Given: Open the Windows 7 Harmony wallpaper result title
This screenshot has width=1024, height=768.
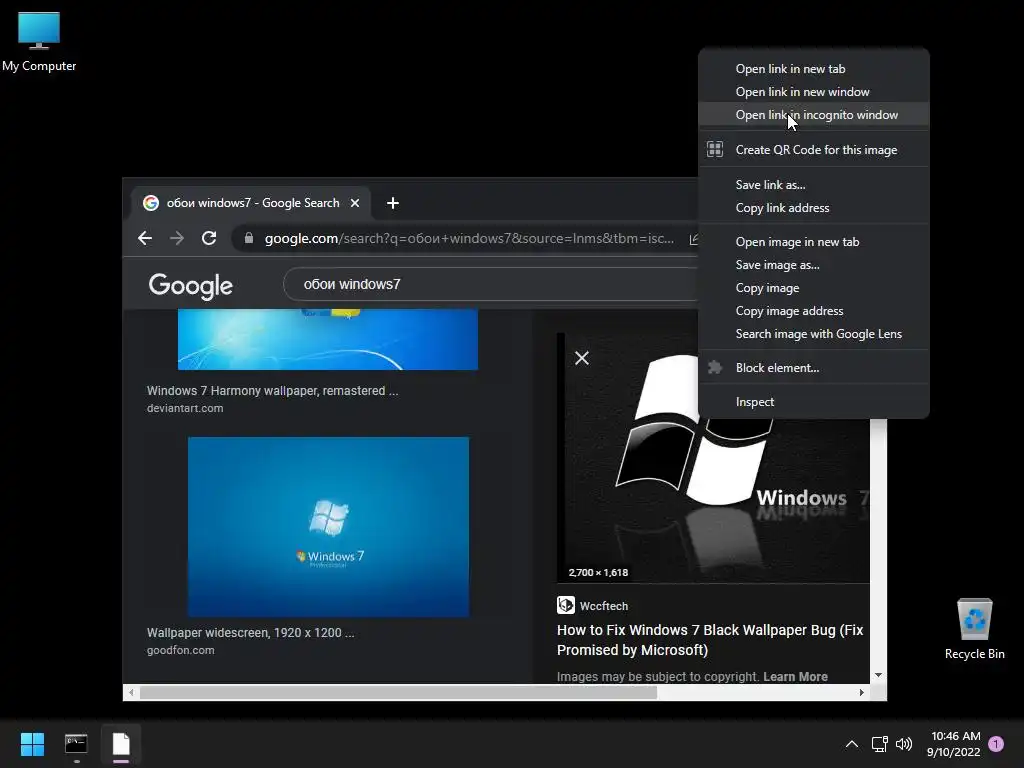Looking at the screenshot, I should (272, 391).
